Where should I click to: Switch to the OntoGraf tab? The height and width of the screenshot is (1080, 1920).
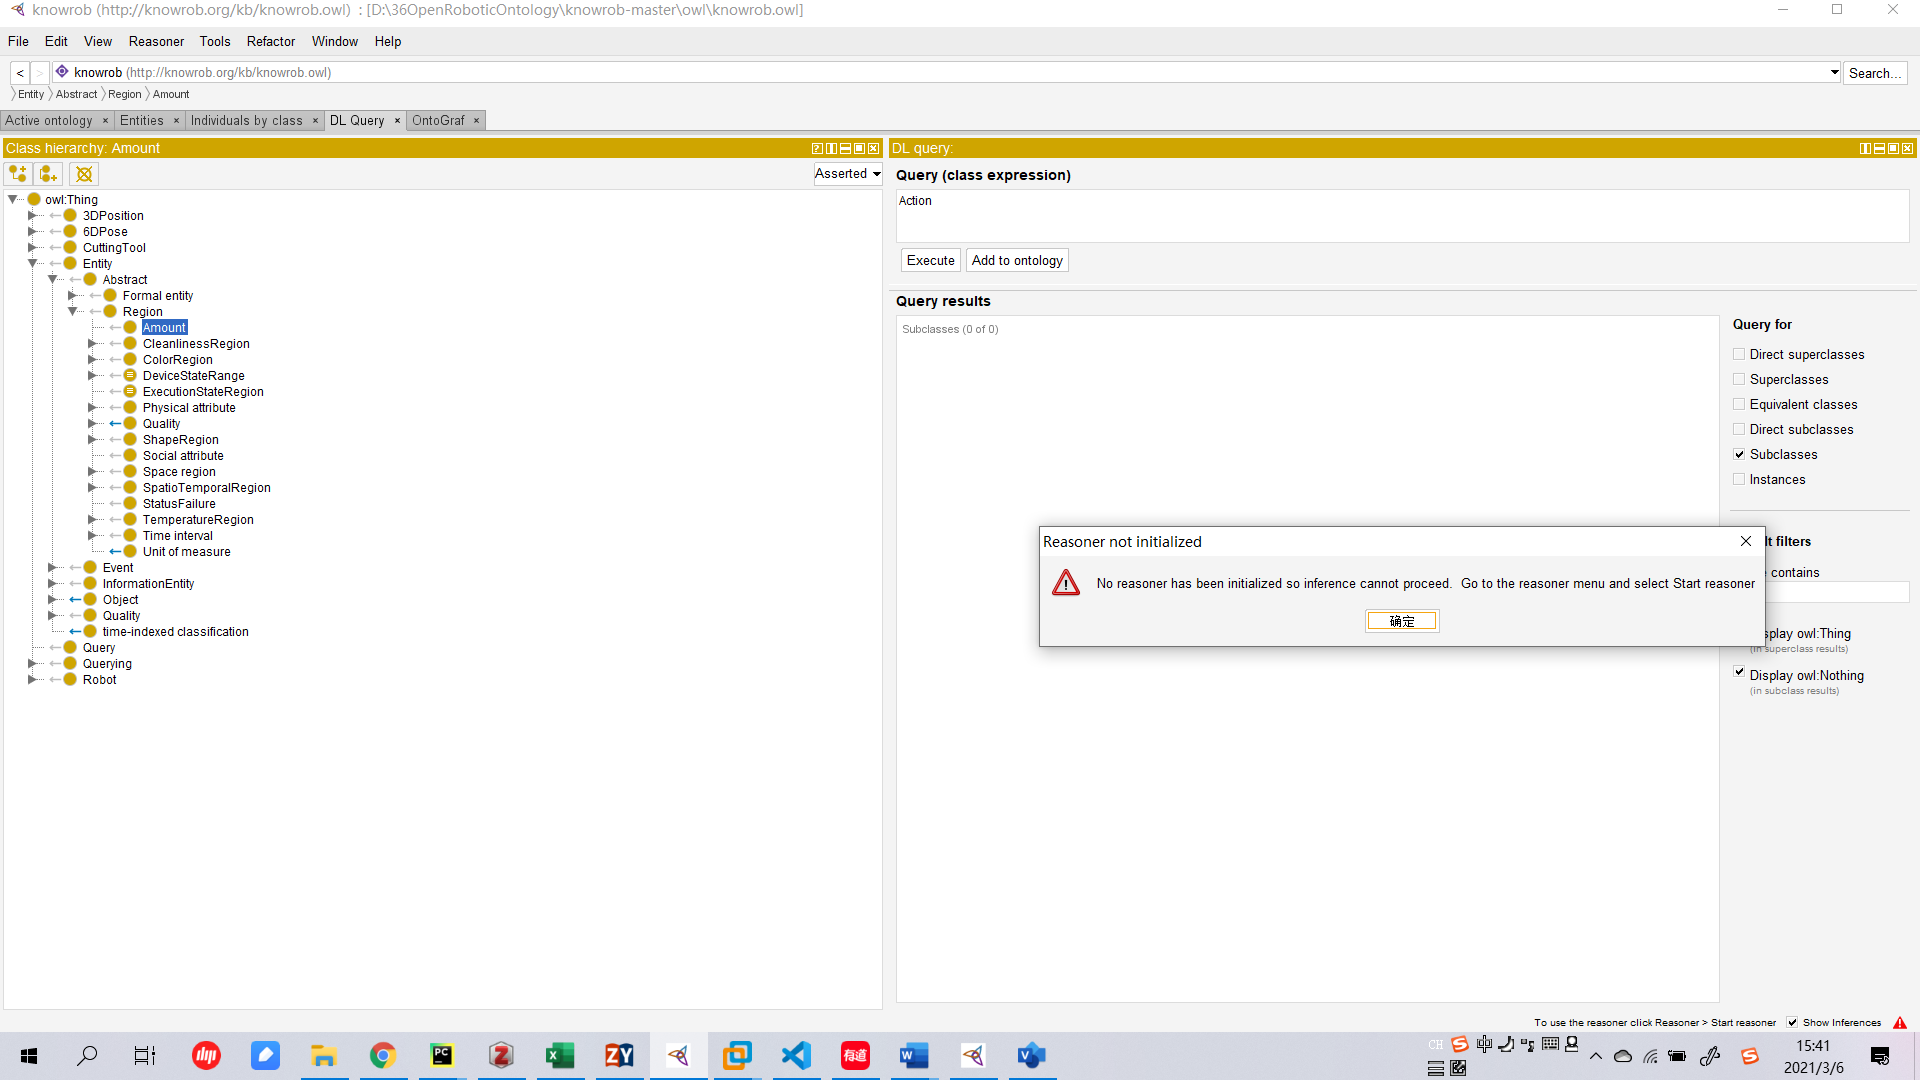coord(438,121)
